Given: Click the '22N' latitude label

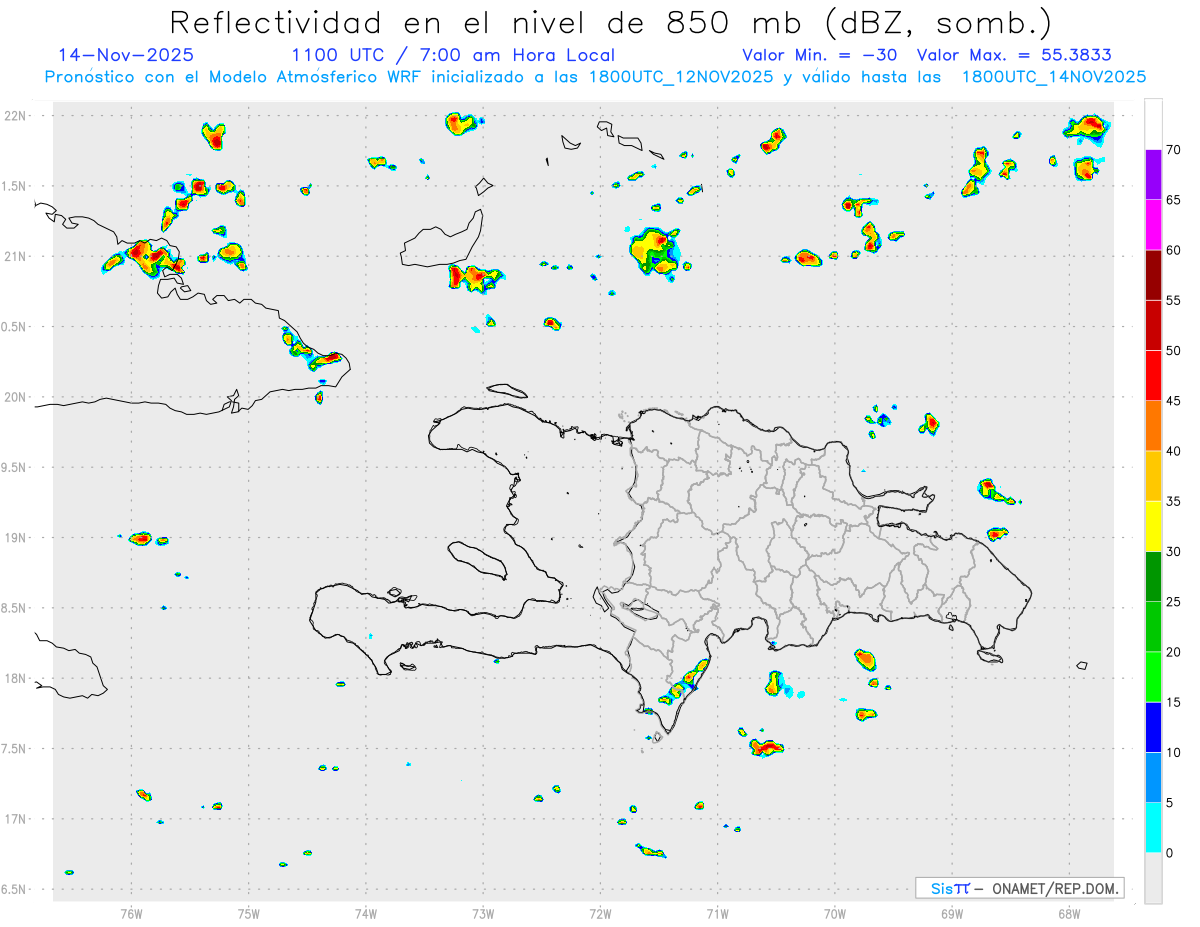Looking at the screenshot, I should (15, 115).
